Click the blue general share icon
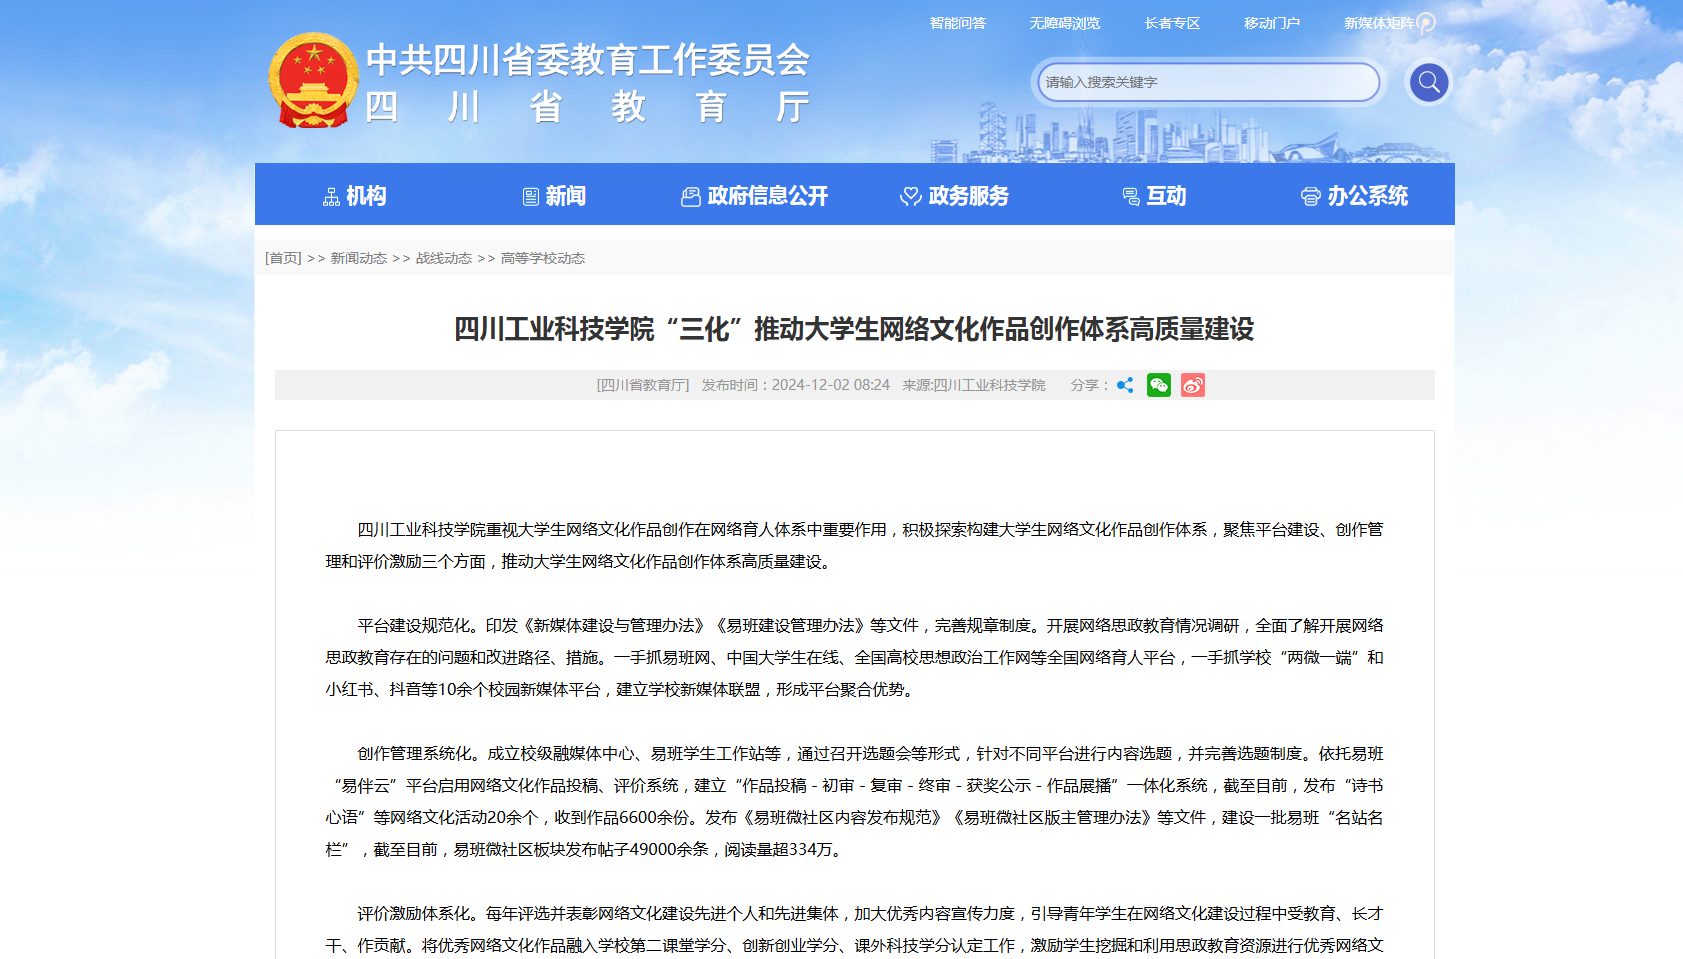 [1125, 385]
